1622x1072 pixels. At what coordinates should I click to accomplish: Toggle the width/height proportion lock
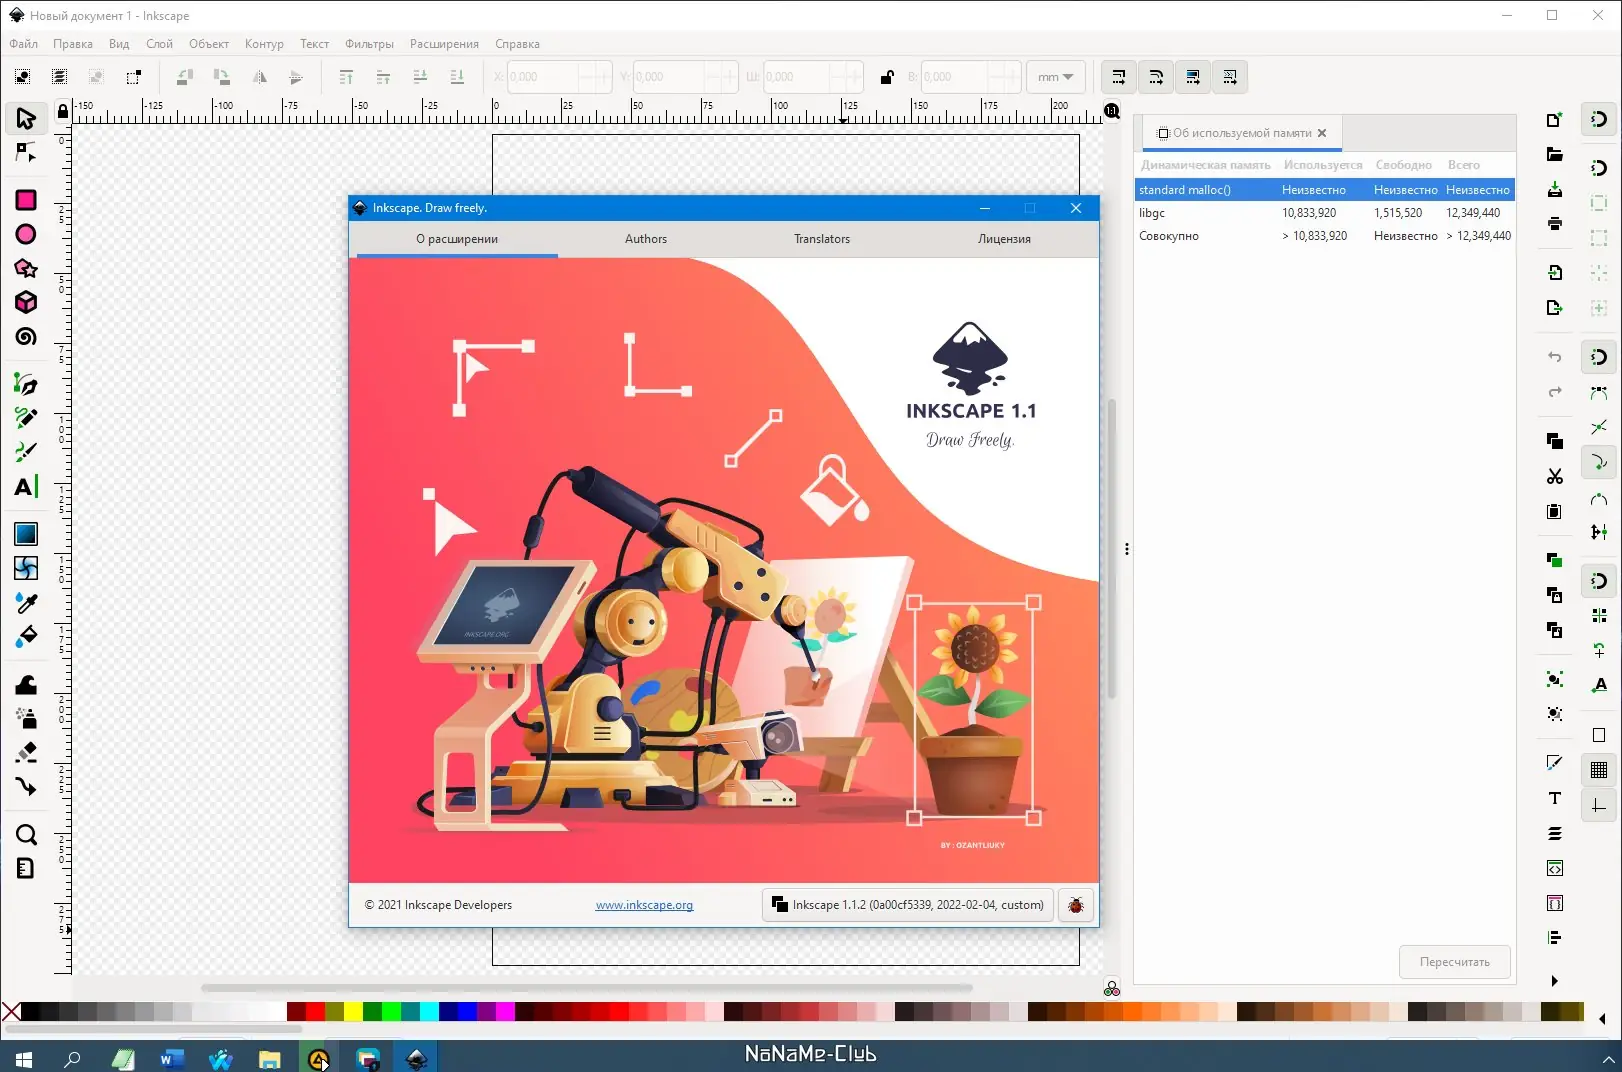pos(886,77)
